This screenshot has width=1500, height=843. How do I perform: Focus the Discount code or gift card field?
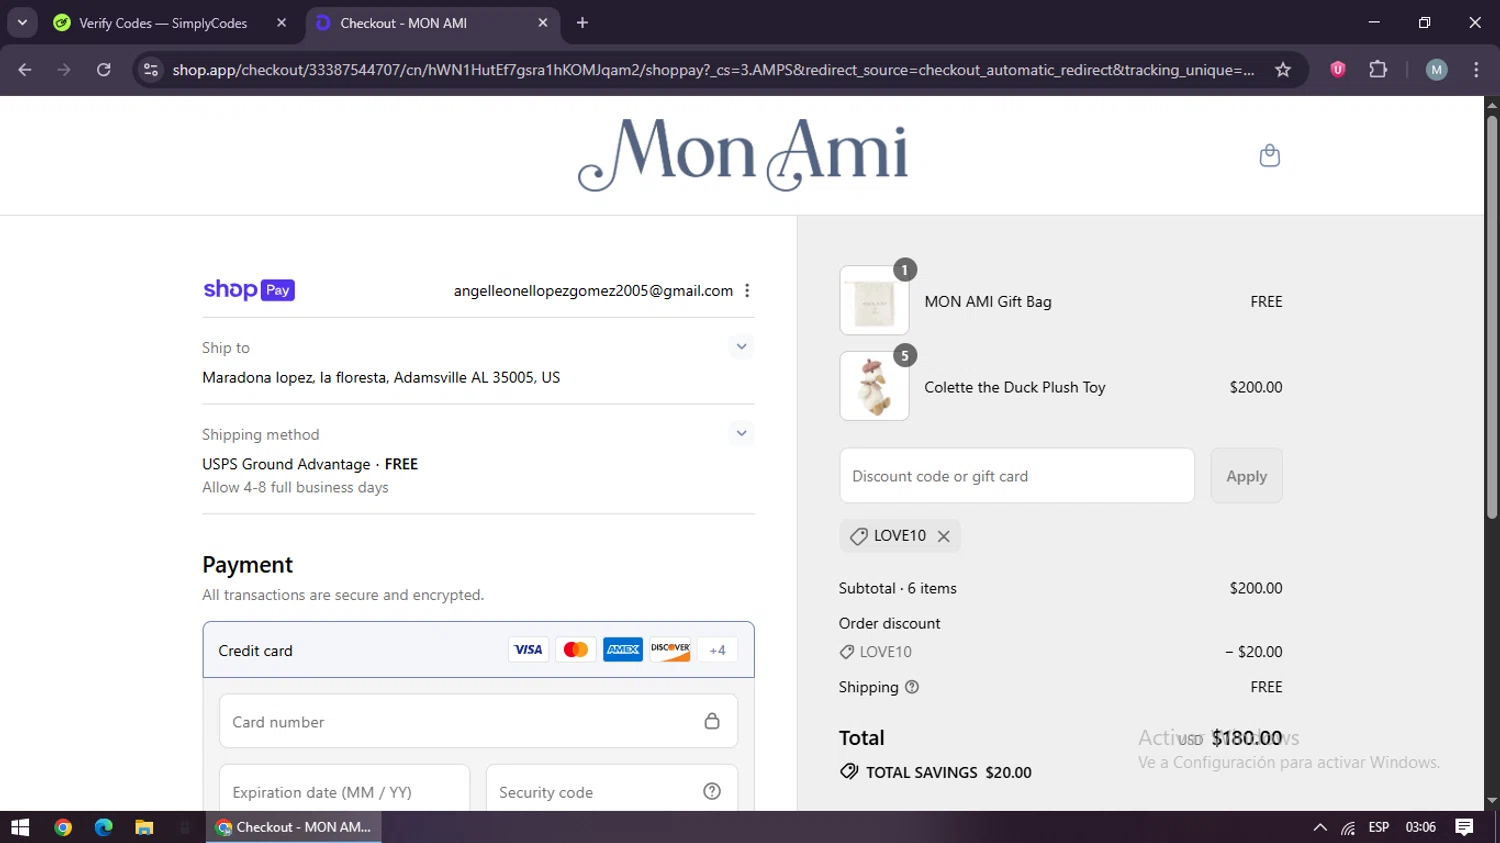(1017, 476)
